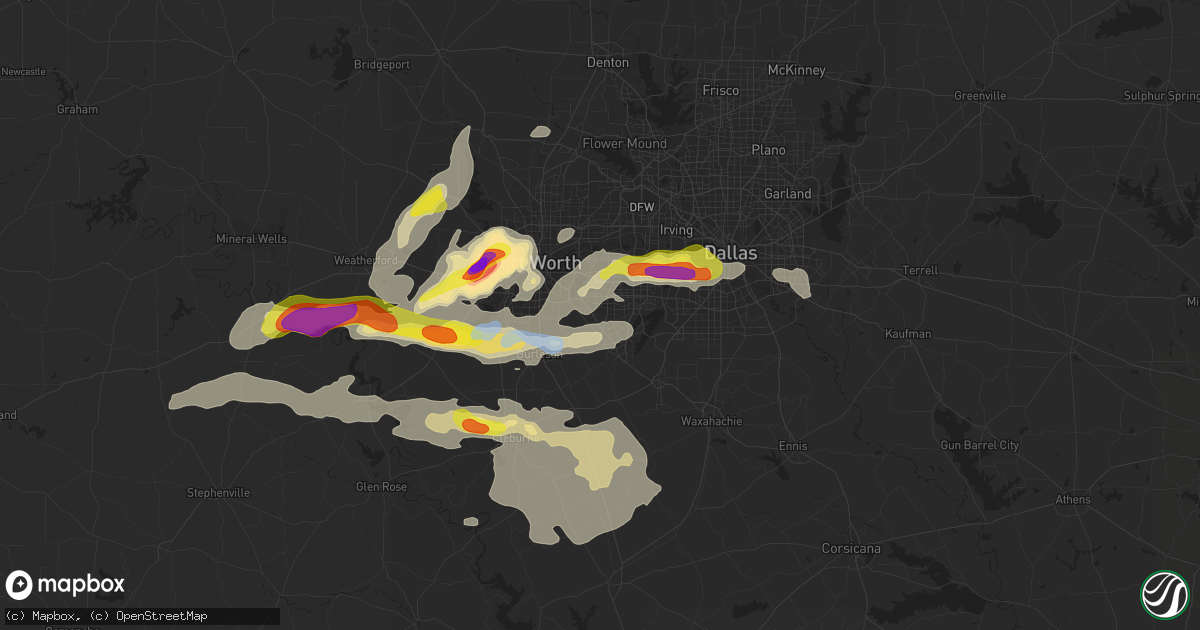Click the green round globe logo icon
This screenshot has width=1200, height=630.
click(1164, 594)
